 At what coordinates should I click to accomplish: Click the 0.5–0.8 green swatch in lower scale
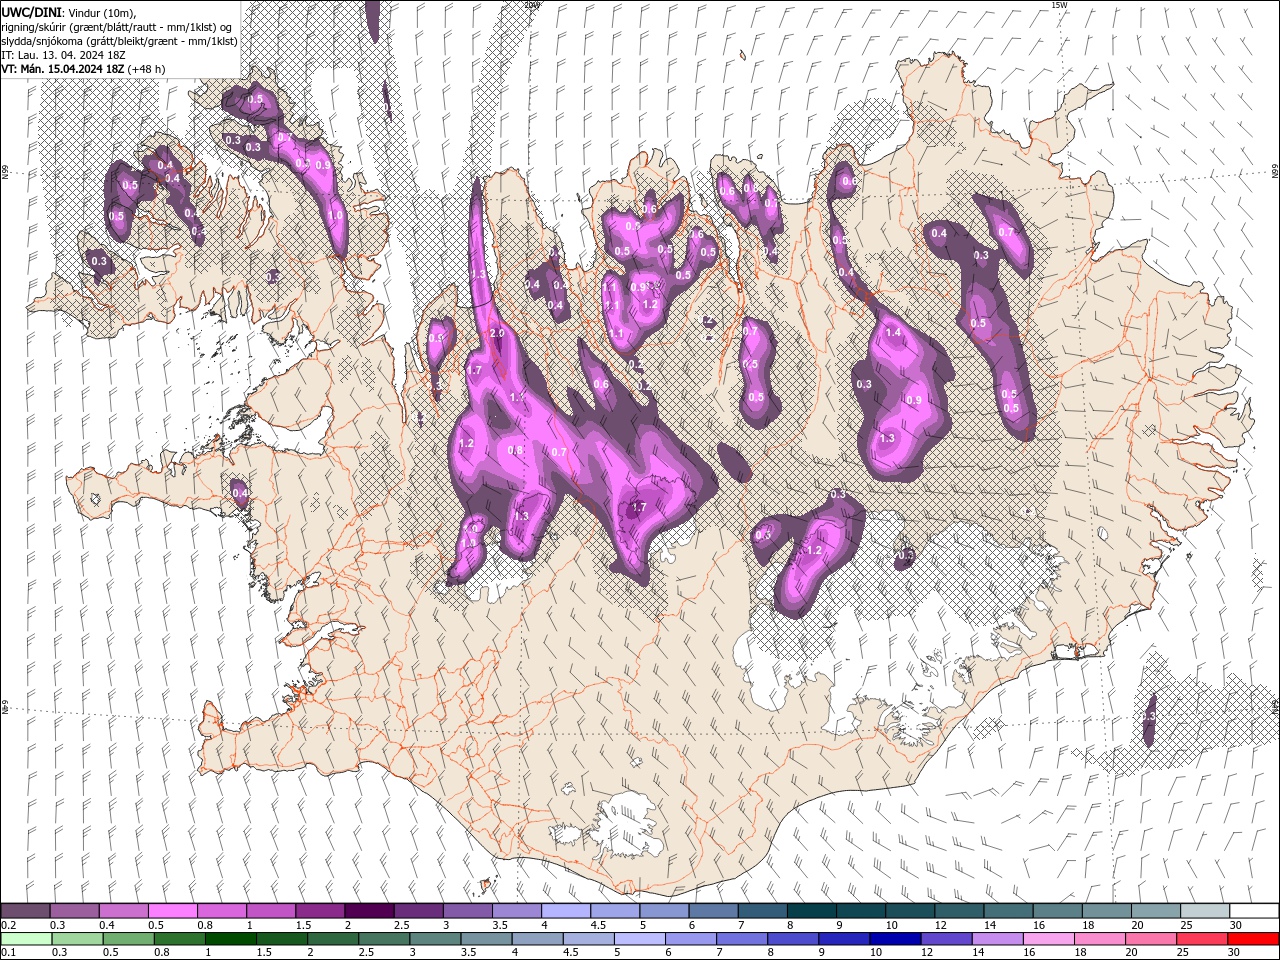(x=128, y=938)
